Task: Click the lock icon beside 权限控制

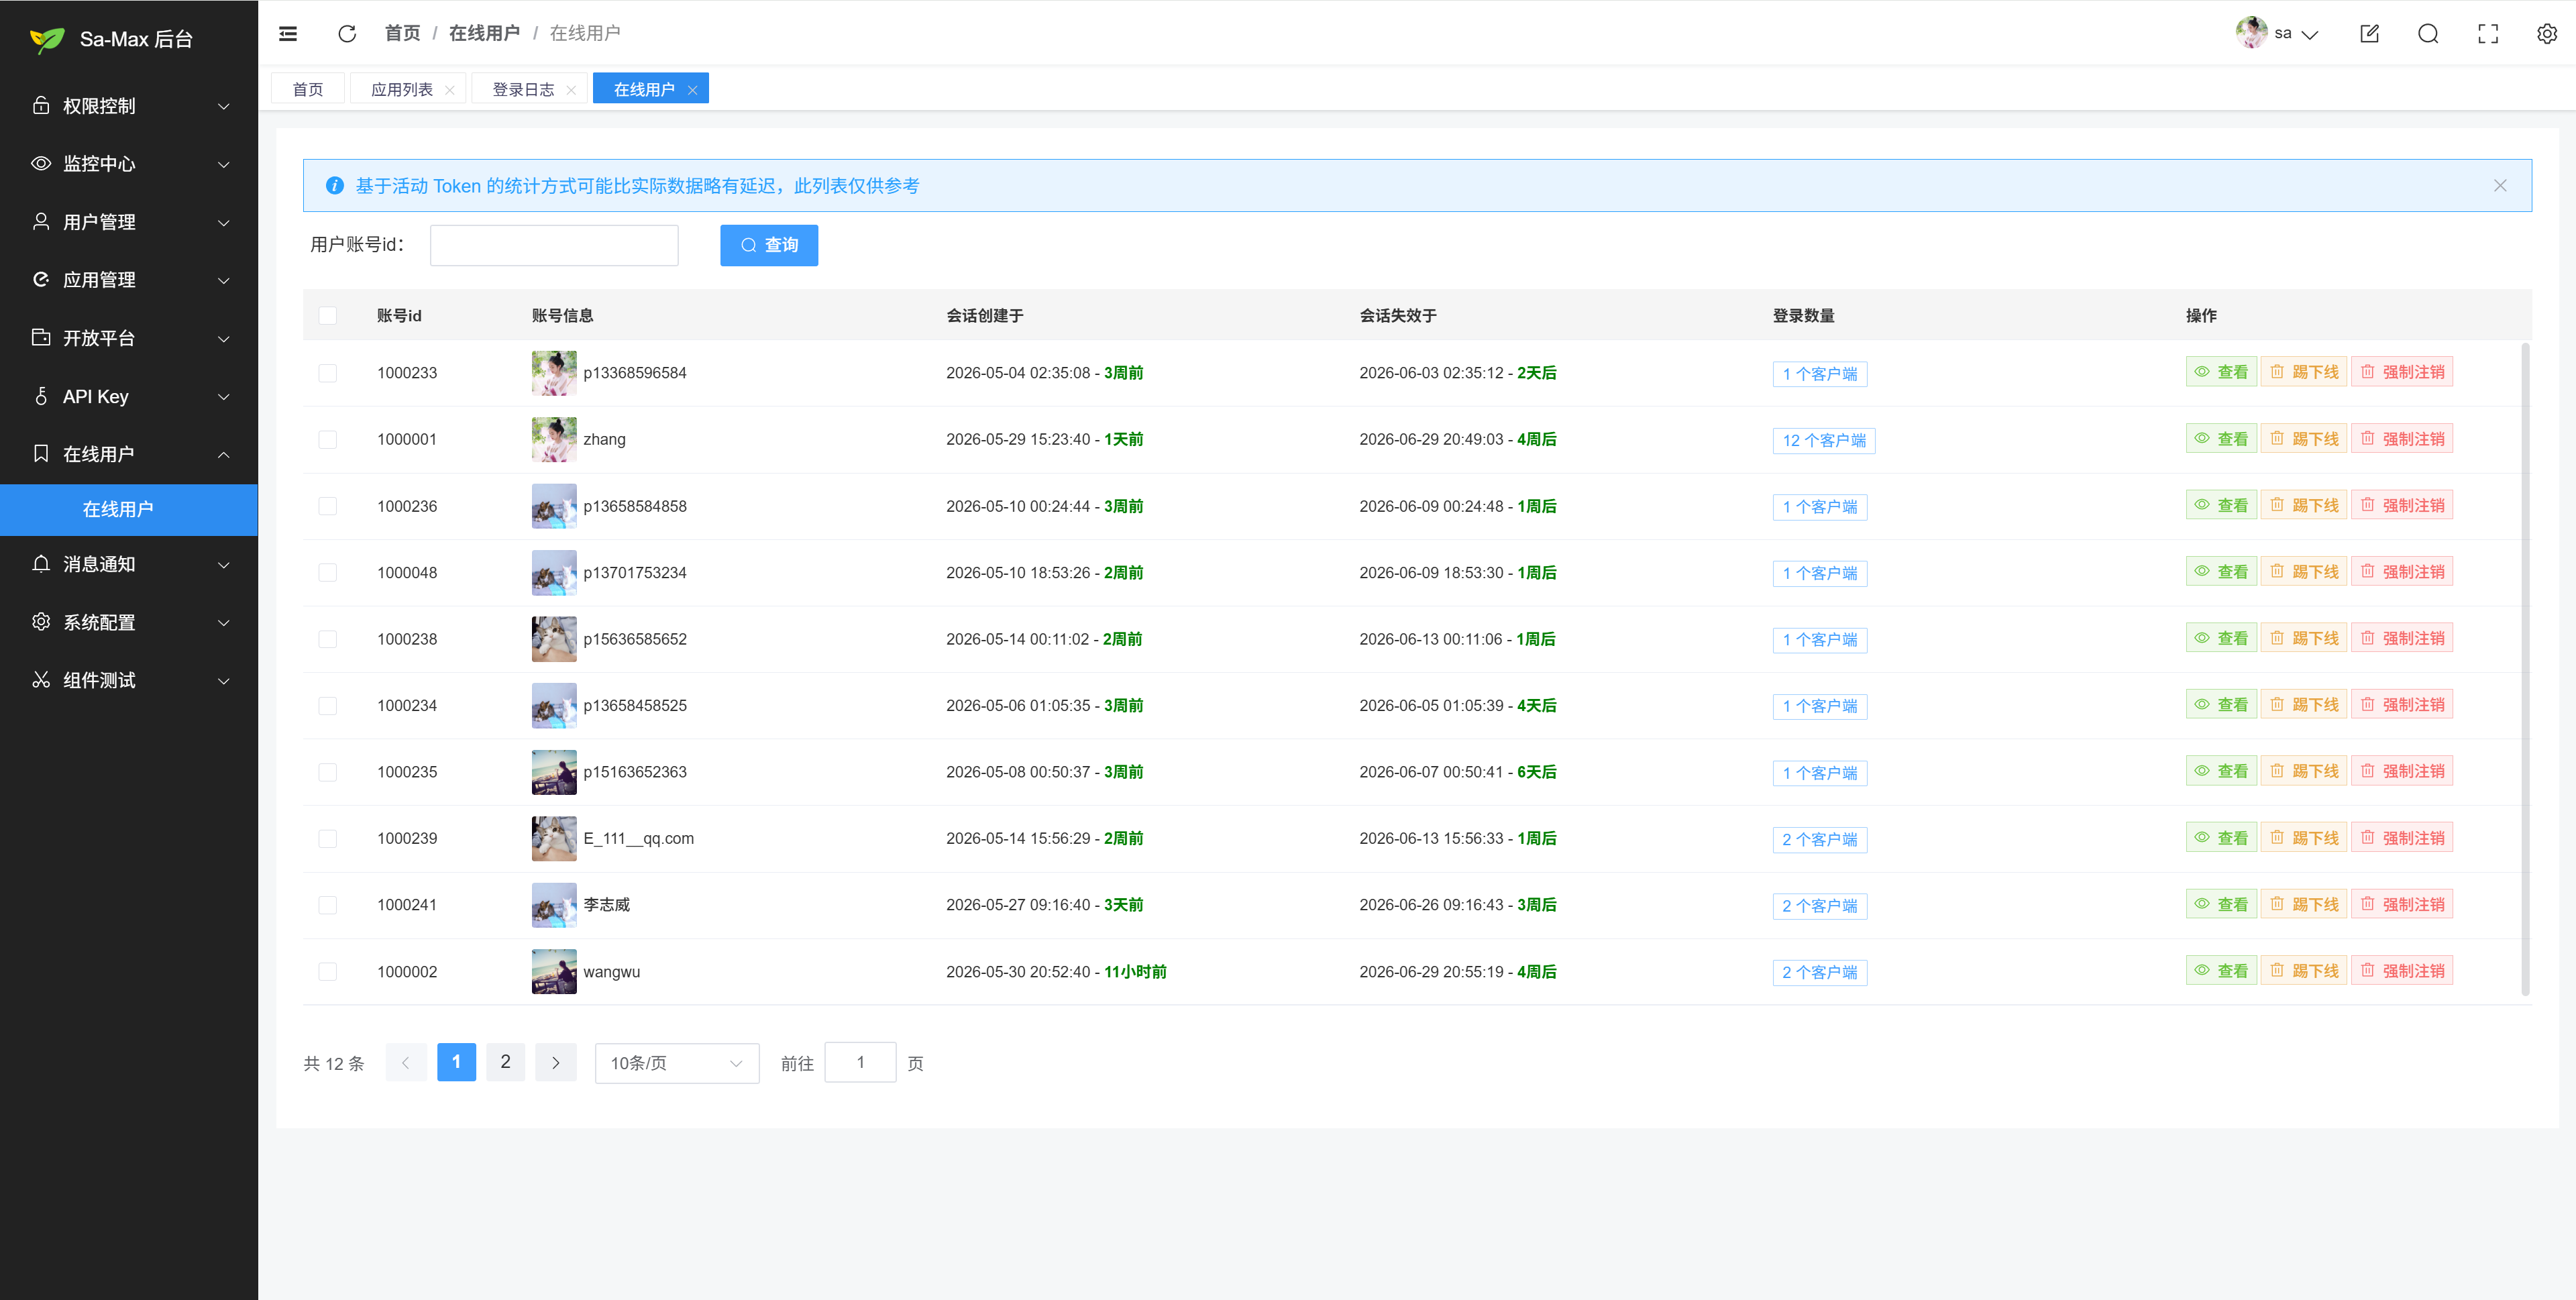Action: click(41, 105)
